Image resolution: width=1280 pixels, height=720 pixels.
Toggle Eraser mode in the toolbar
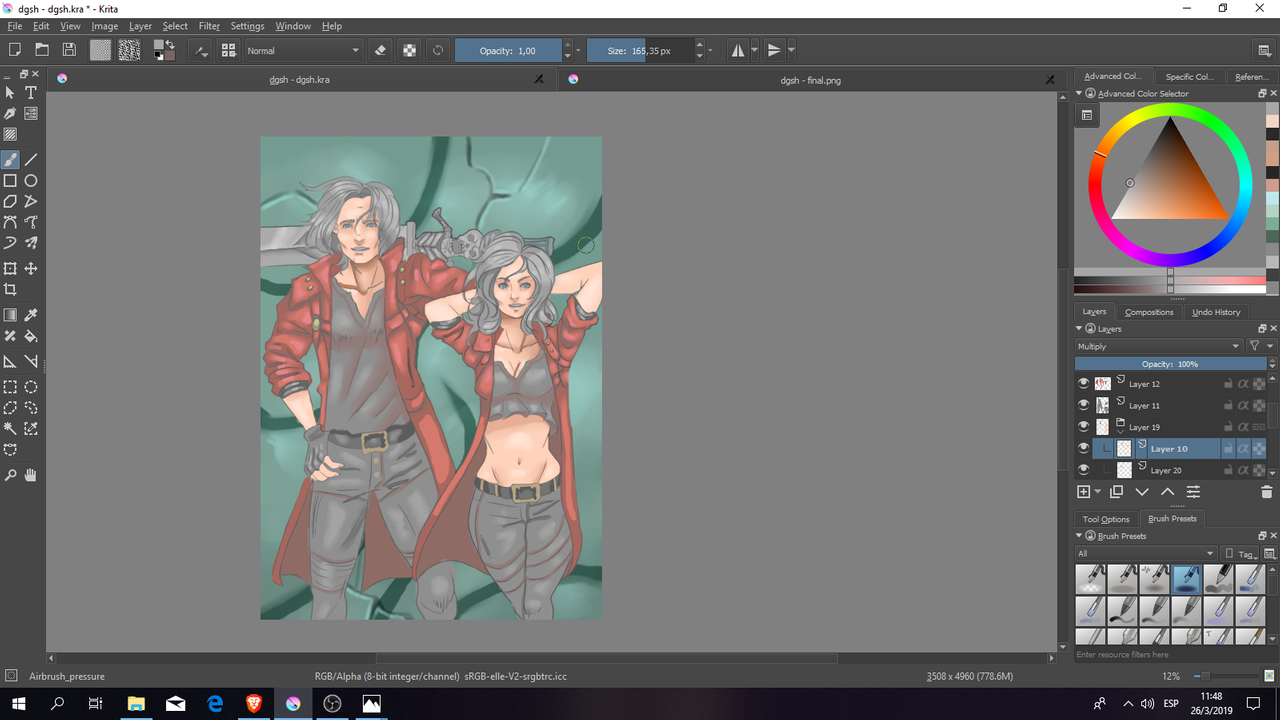coord(380,50)
